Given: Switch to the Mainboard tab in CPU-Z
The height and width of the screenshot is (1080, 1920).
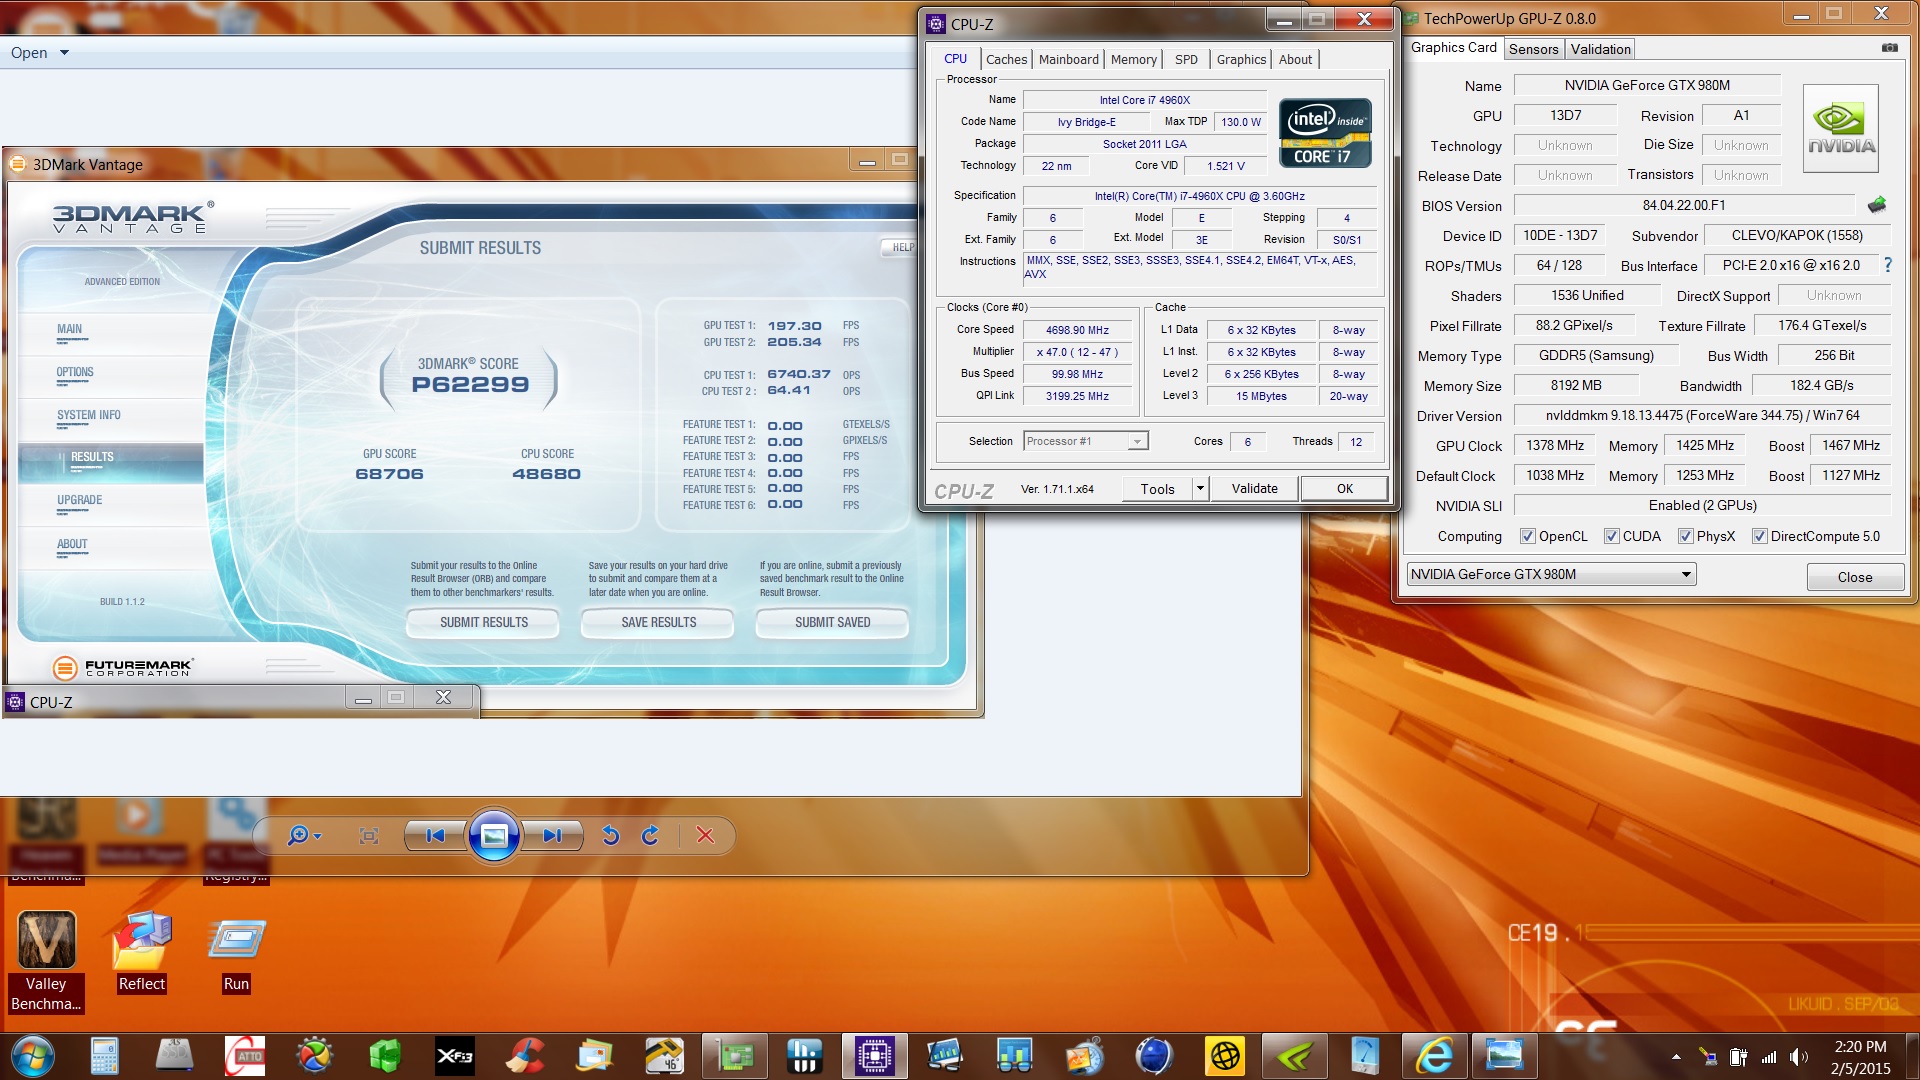Looking at the screenshot, I should (1068, 59).
